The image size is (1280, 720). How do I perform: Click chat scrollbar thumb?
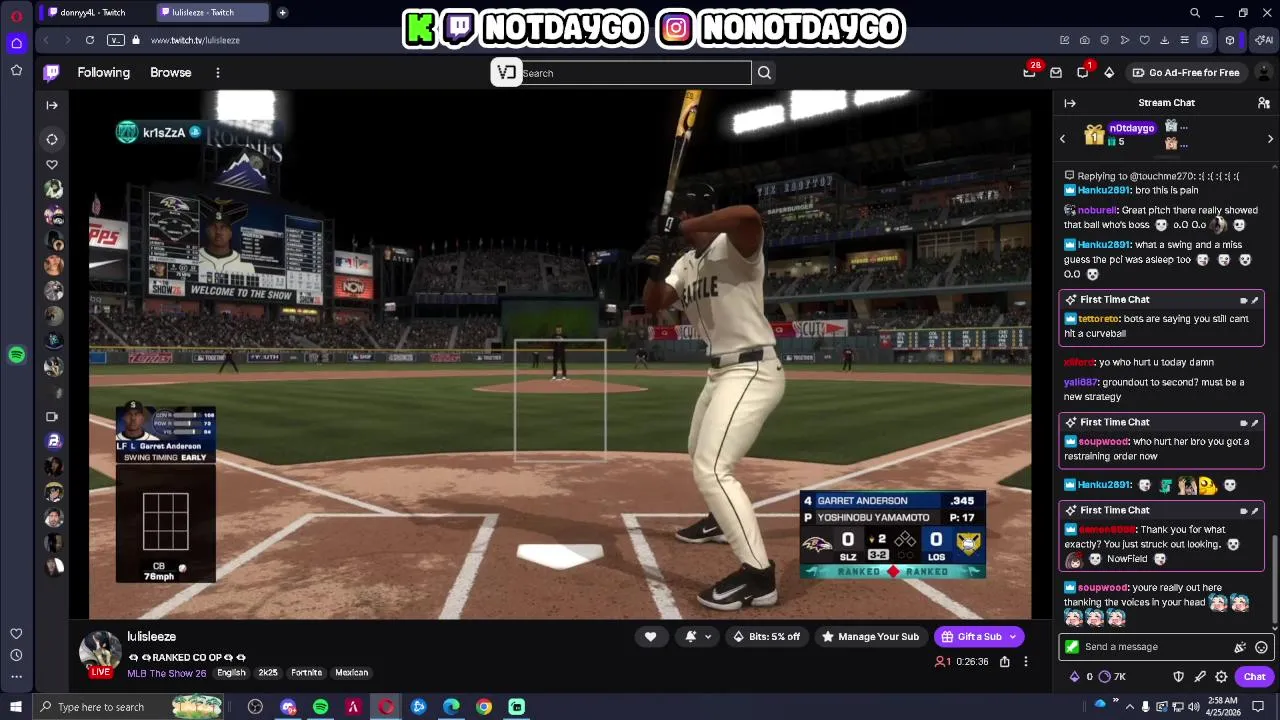click(1274, 580)
